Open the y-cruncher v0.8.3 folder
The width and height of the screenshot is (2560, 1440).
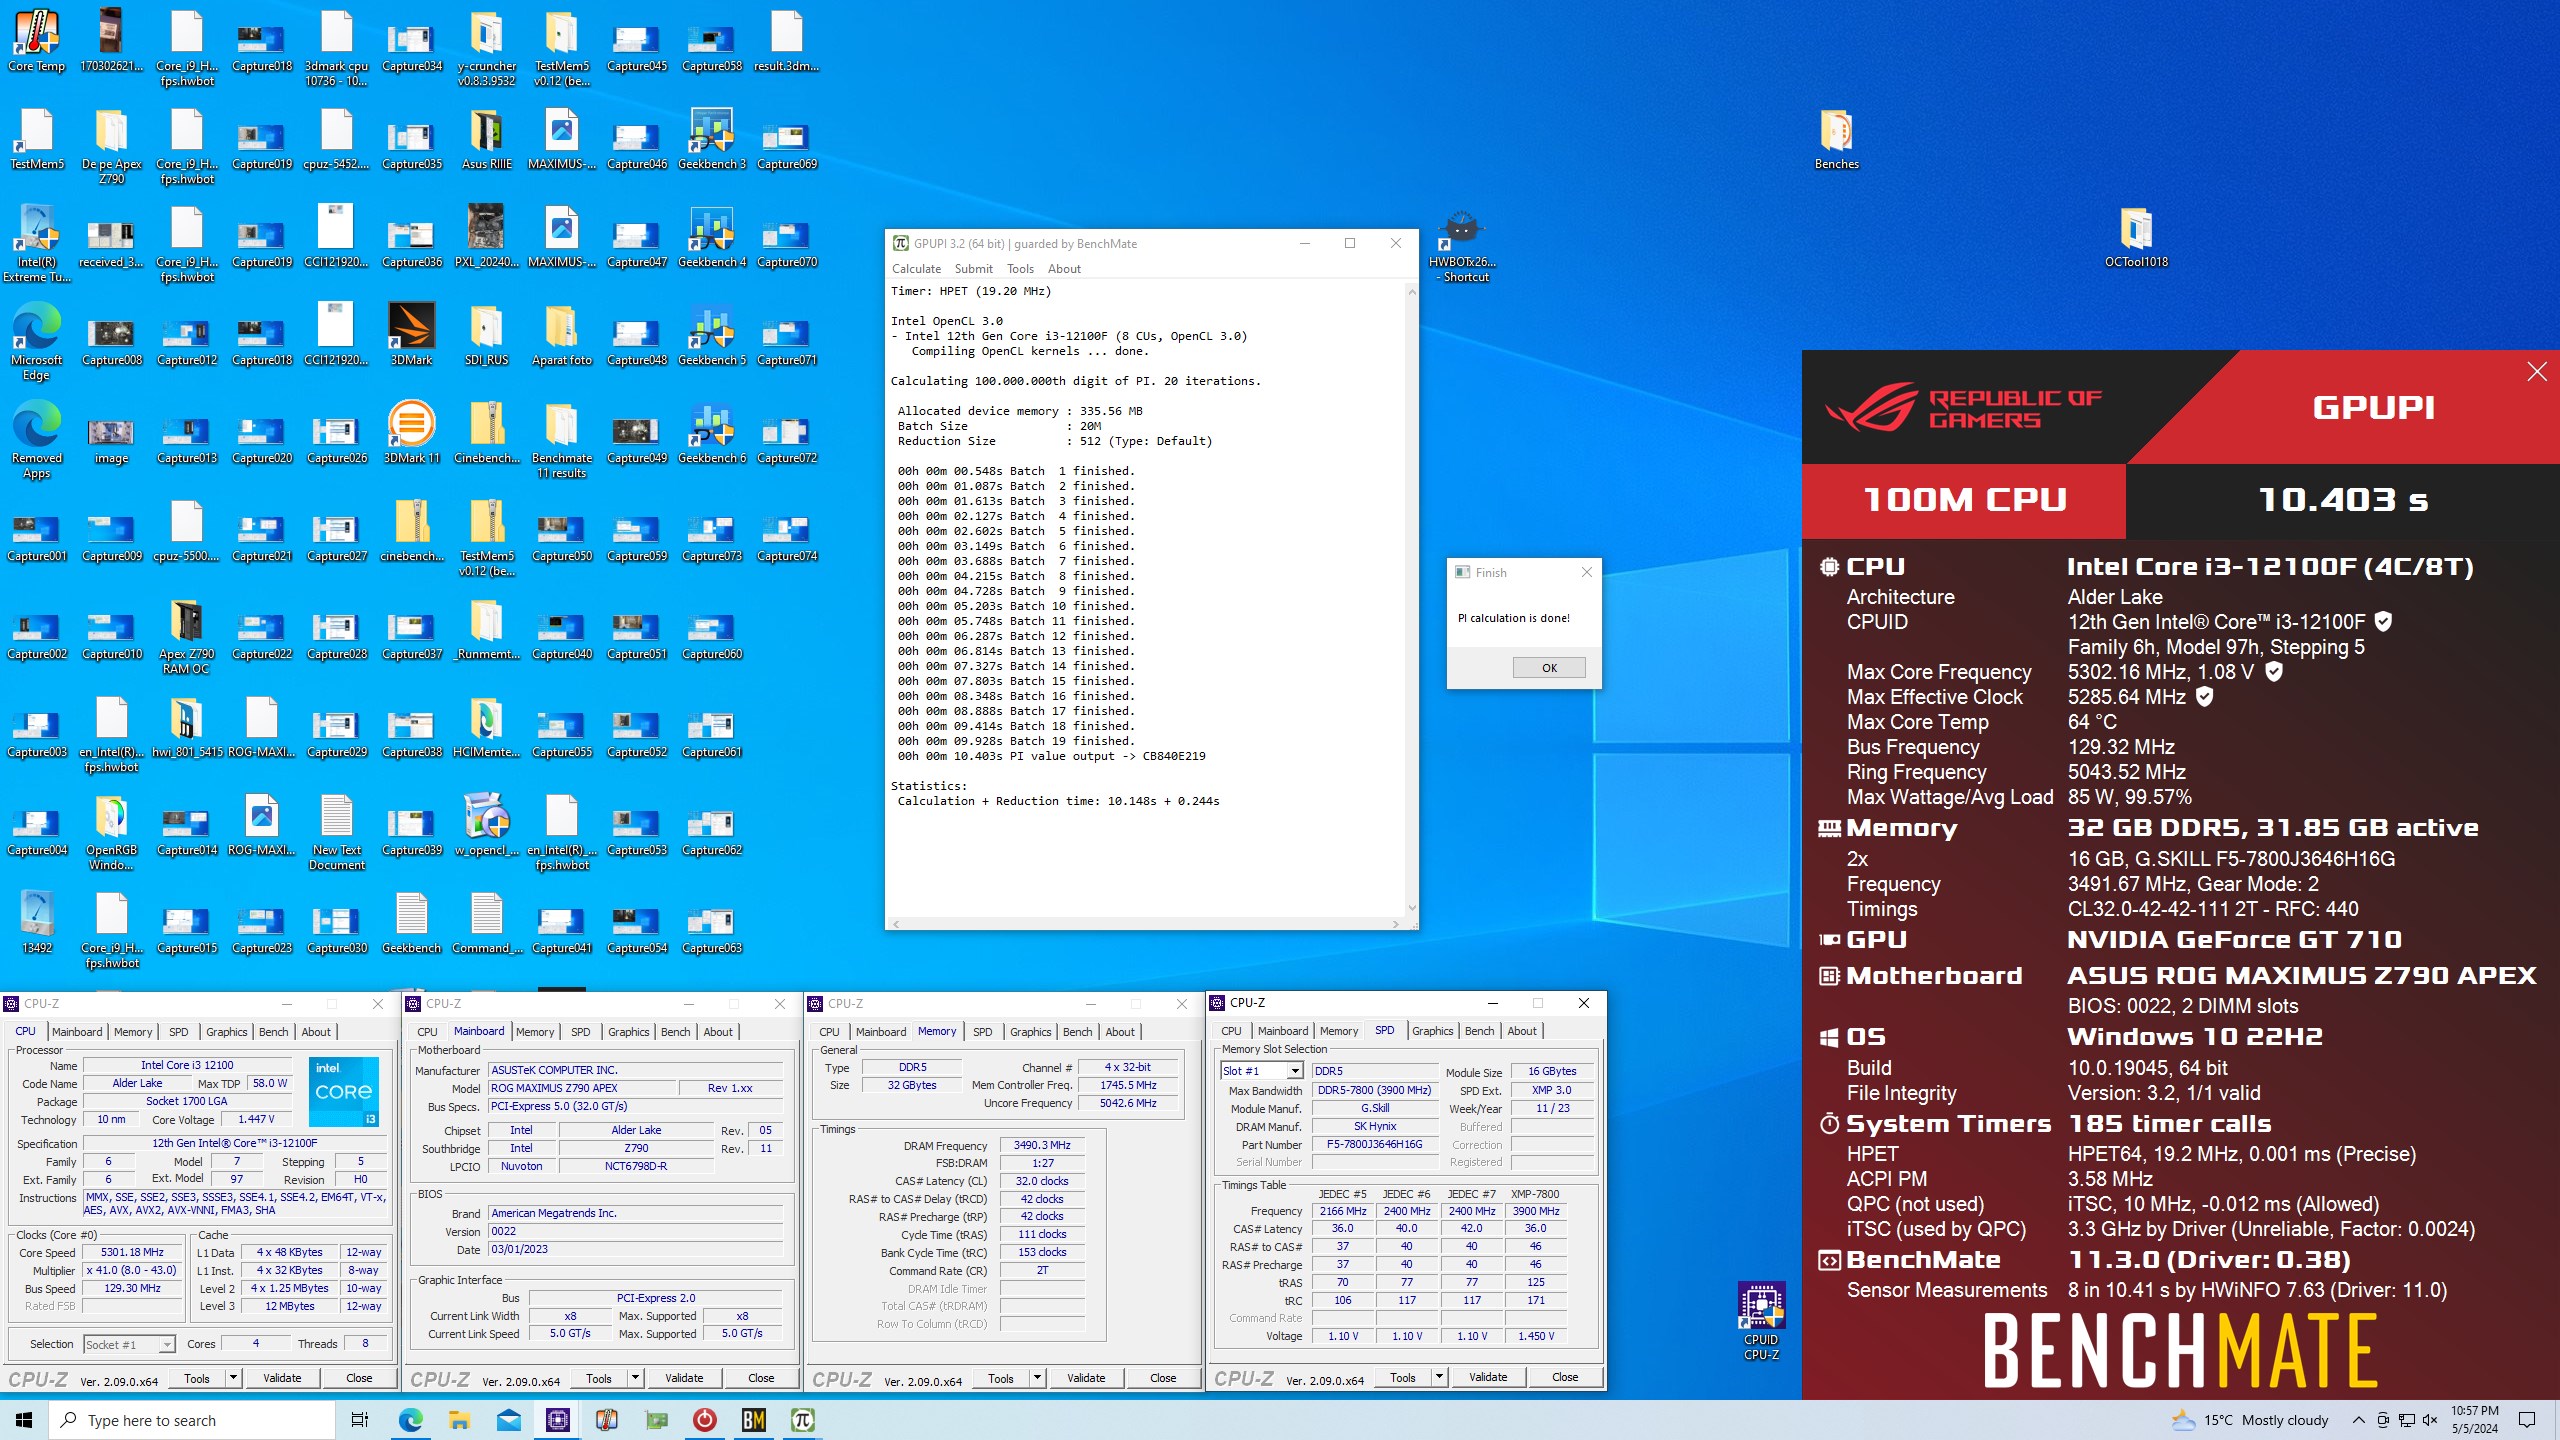486,48
